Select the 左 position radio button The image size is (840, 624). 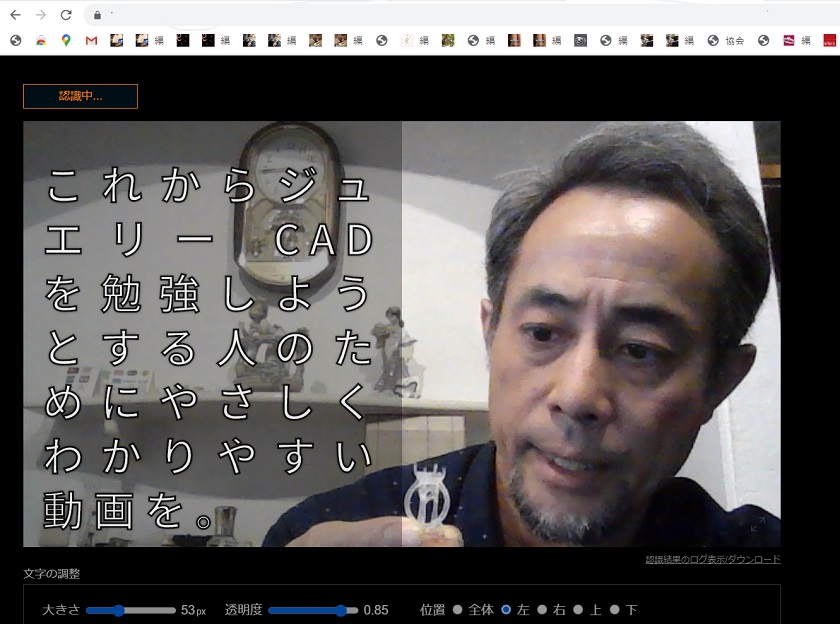coord(506,609)
